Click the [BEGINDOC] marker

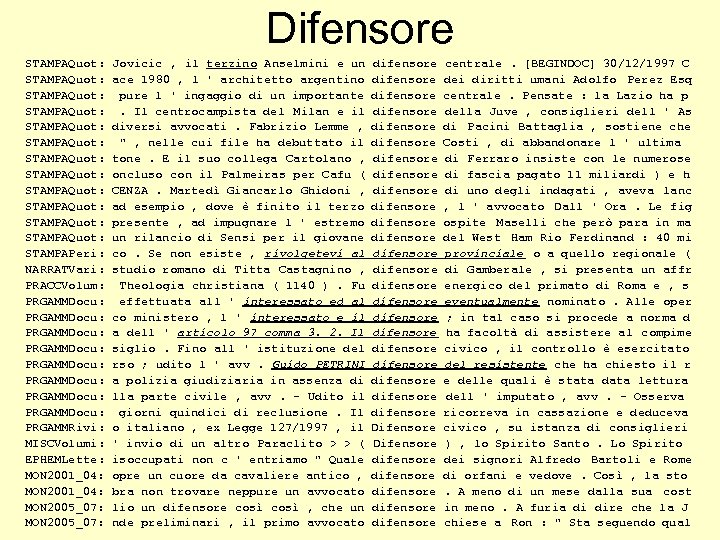pyautogui.click(x=560, y=64)
